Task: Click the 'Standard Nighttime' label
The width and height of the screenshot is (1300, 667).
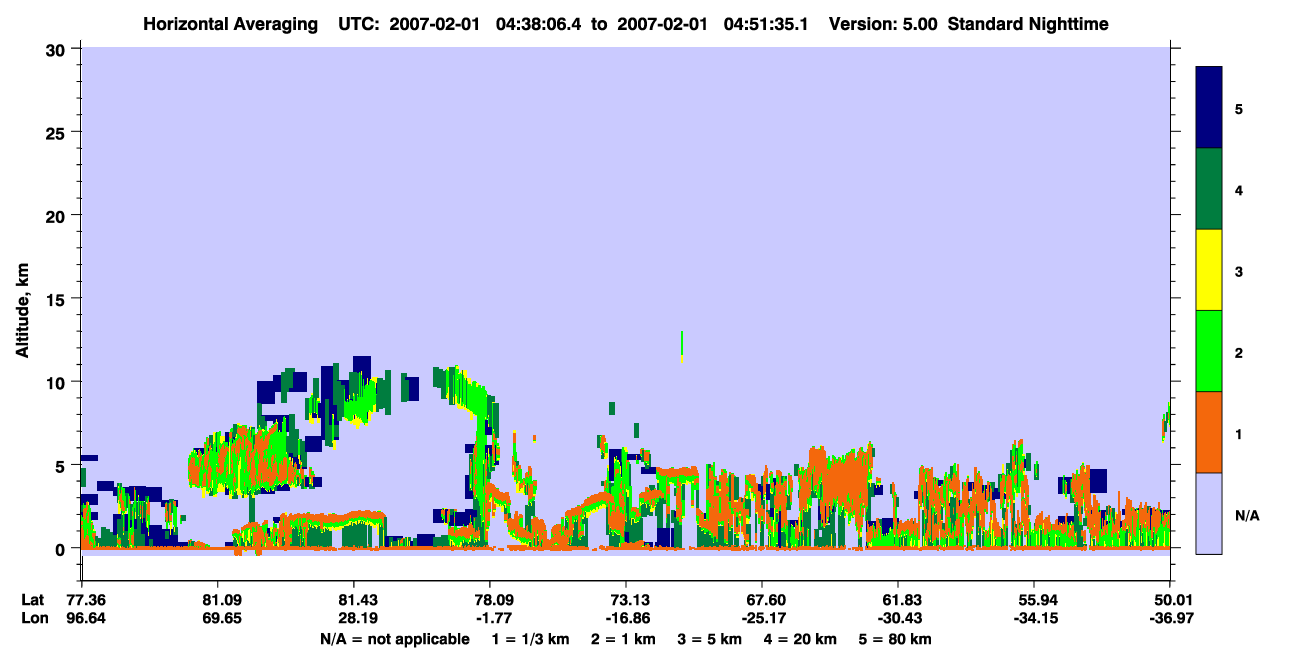Action: coord(1027,23)
